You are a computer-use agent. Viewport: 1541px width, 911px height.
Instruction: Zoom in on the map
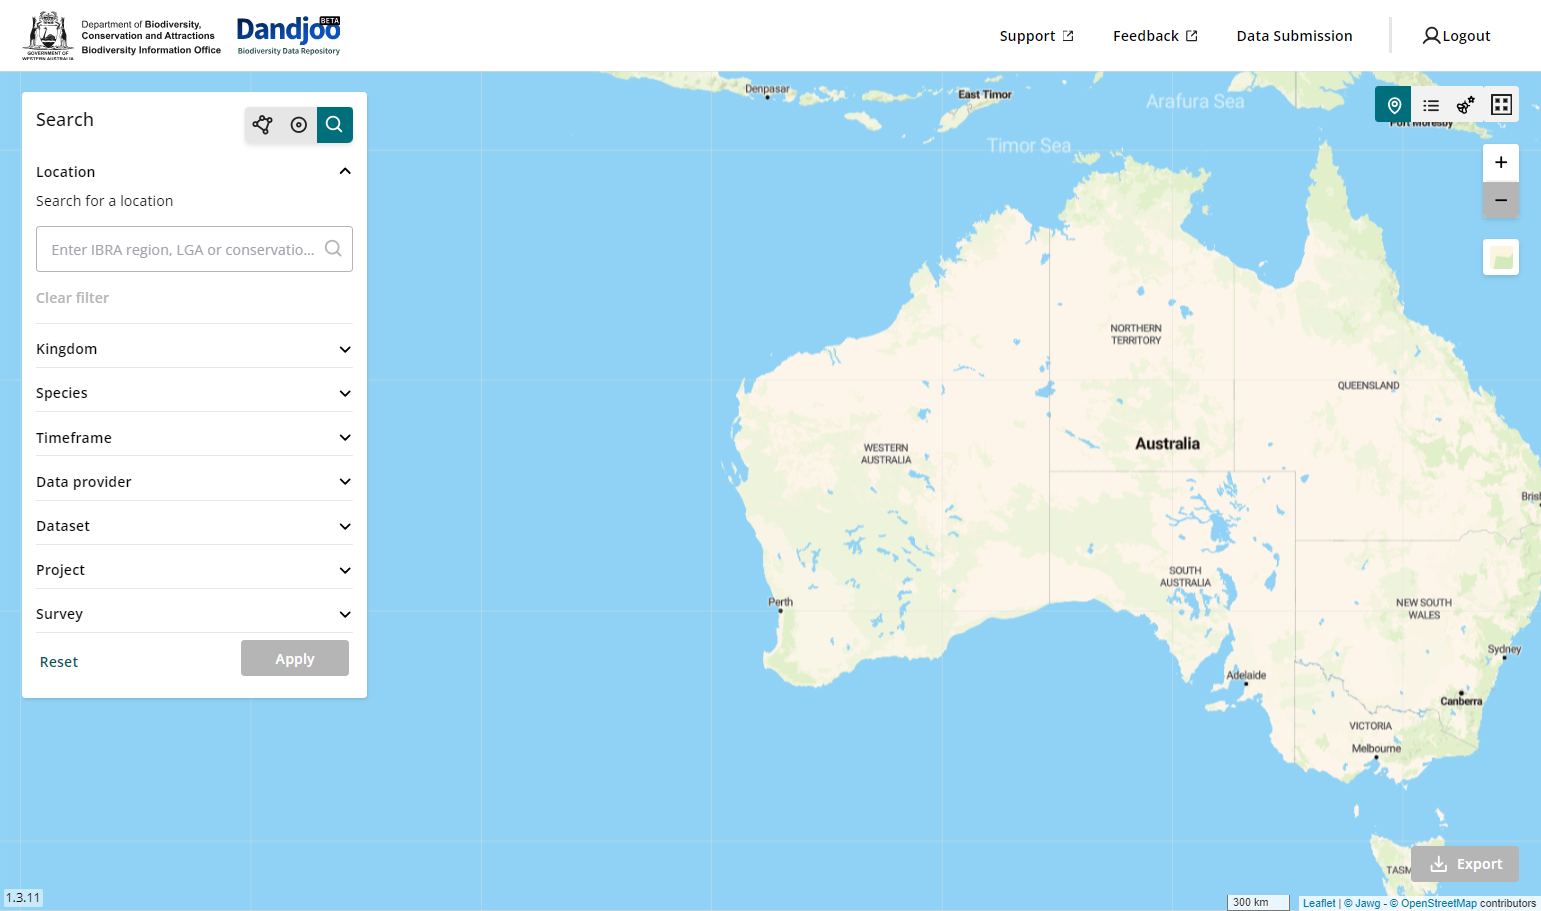(1501, 162)
